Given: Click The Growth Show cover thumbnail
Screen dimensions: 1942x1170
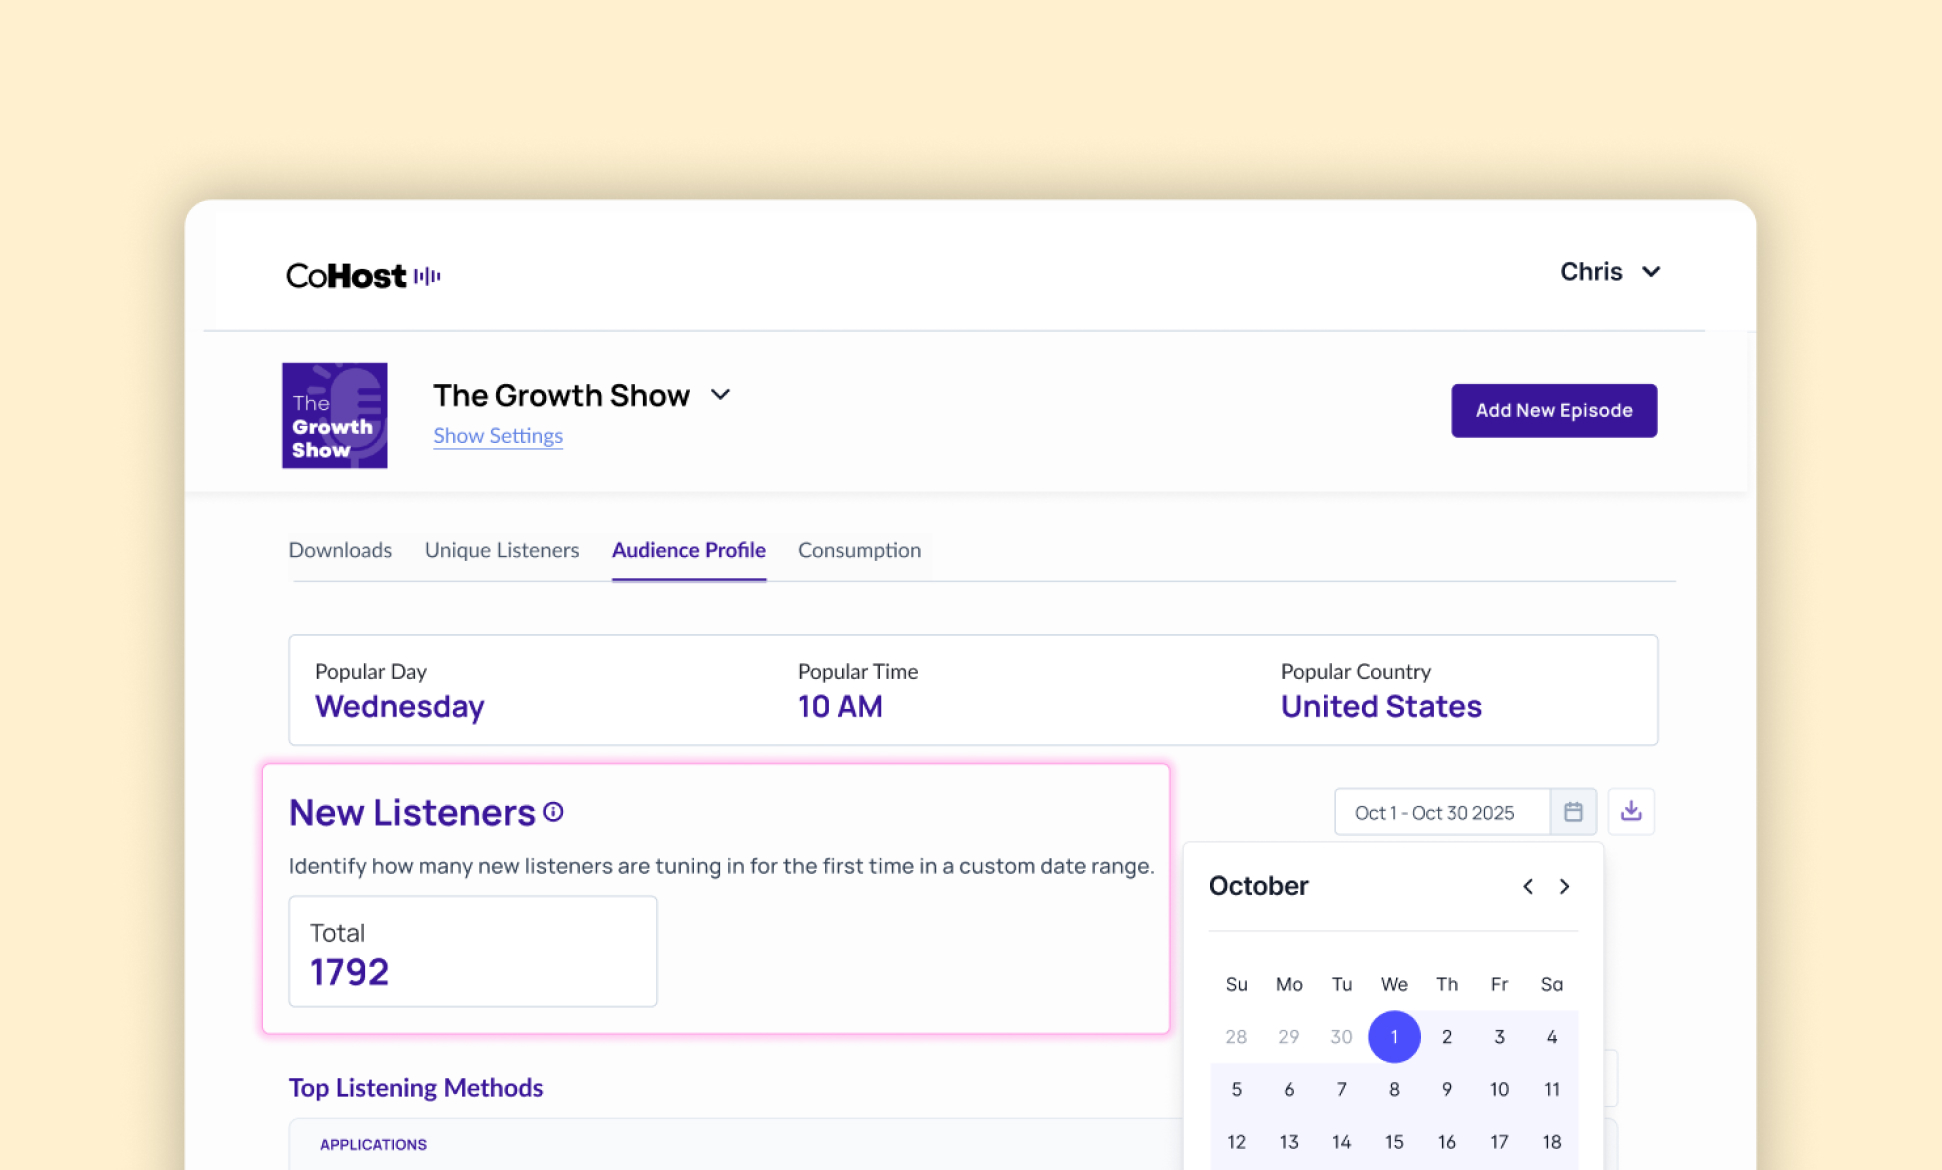Looking at the screenshot, I should pos(335,415).
